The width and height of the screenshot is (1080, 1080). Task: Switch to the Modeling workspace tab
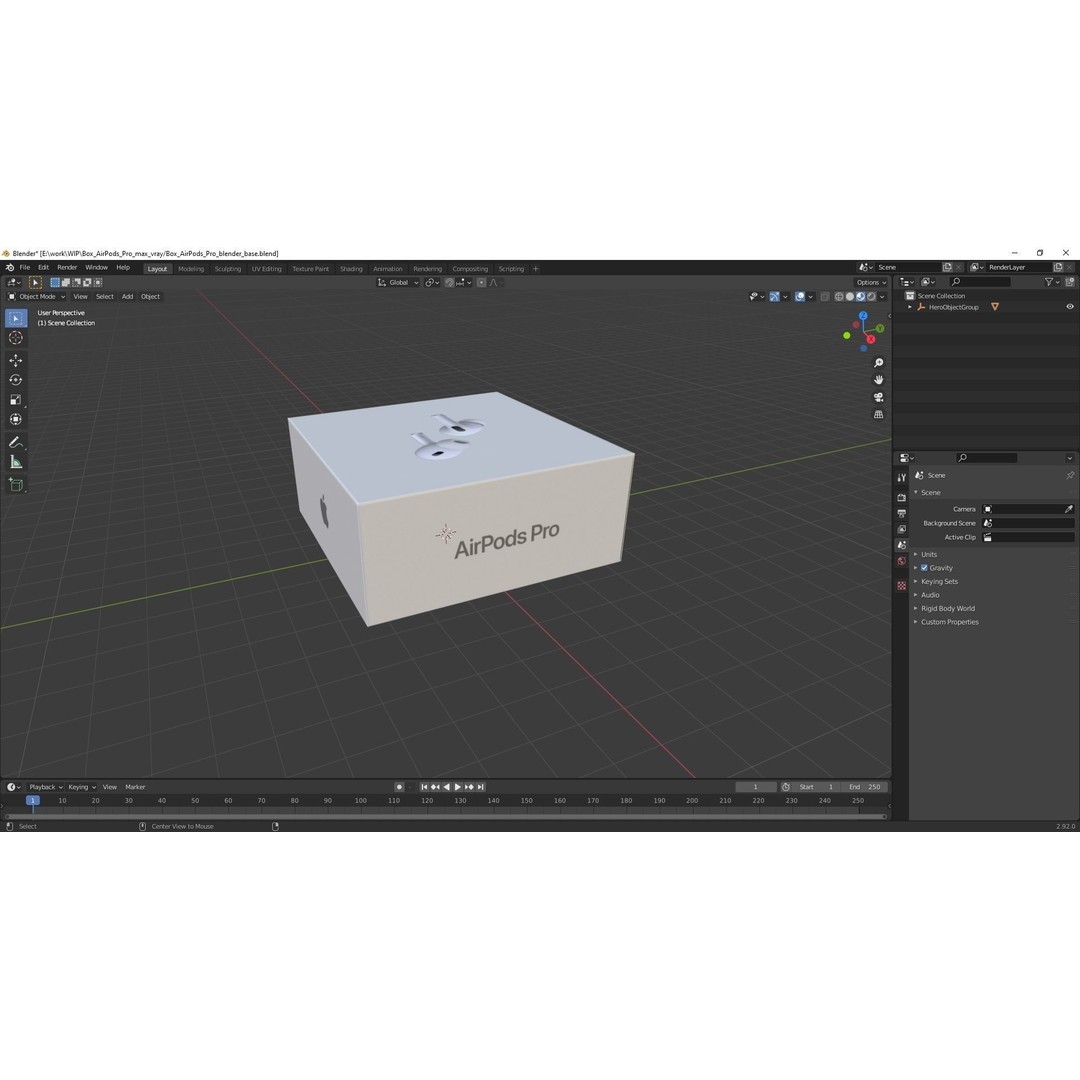[191, 269]
